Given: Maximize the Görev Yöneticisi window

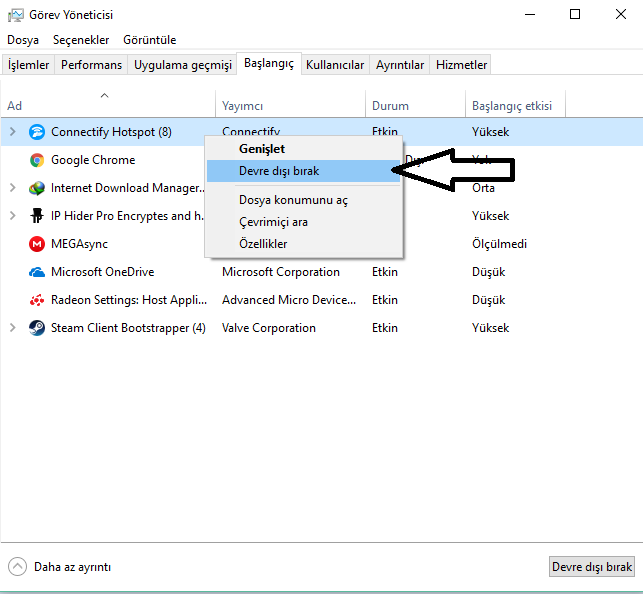Looking at the screenshot, I should [x=575, y=14].
